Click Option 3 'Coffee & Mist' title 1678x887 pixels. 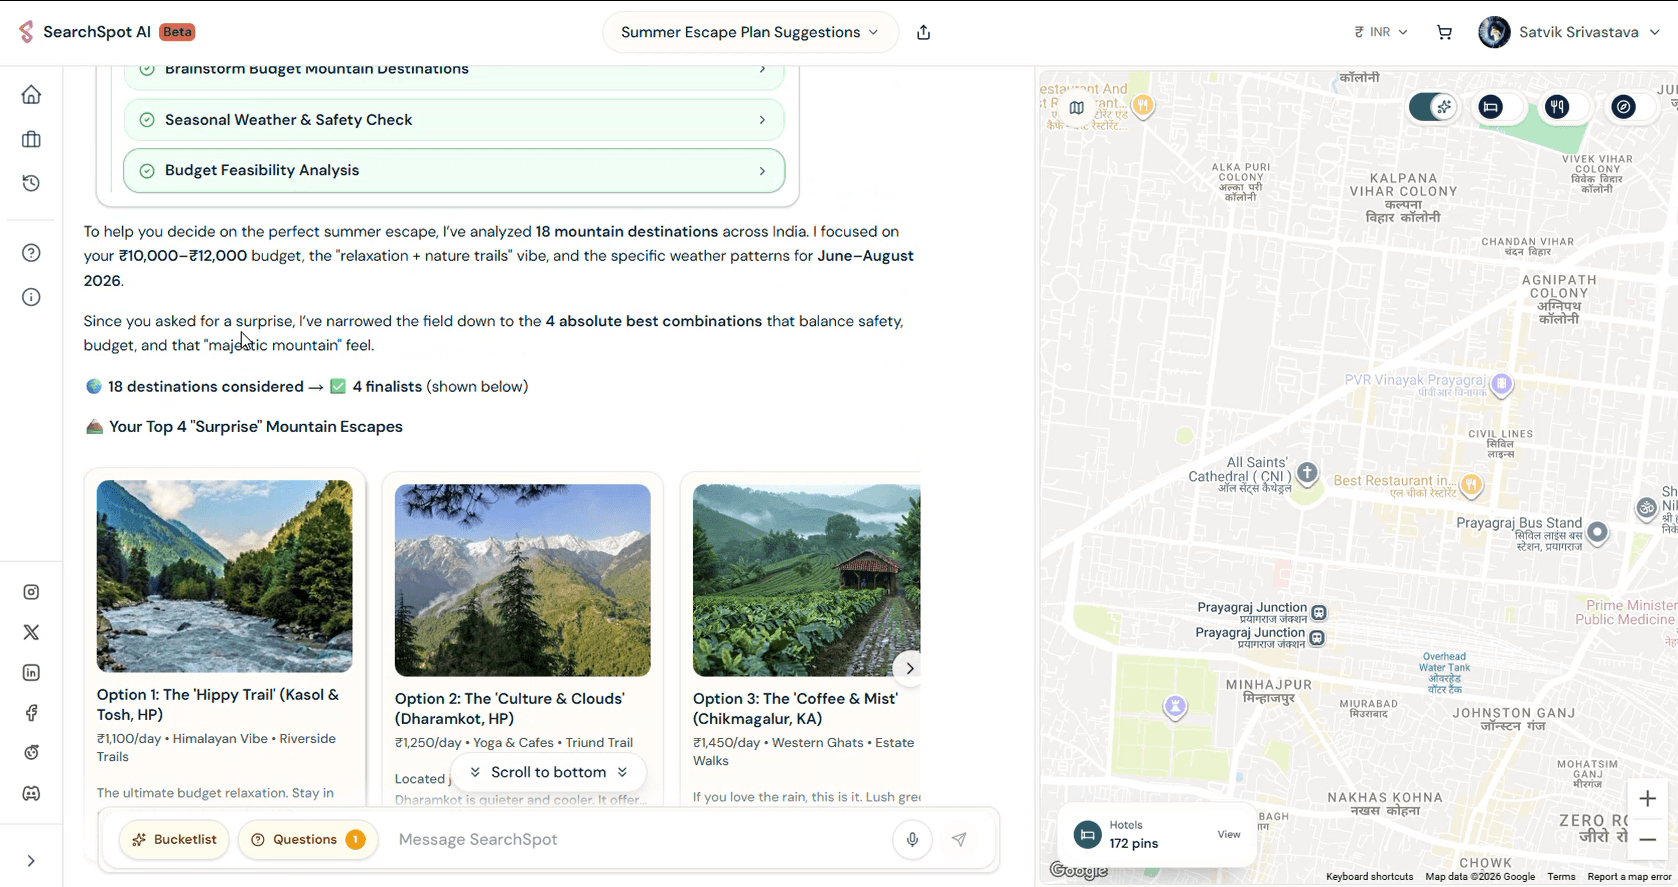[x=795, y=708]
